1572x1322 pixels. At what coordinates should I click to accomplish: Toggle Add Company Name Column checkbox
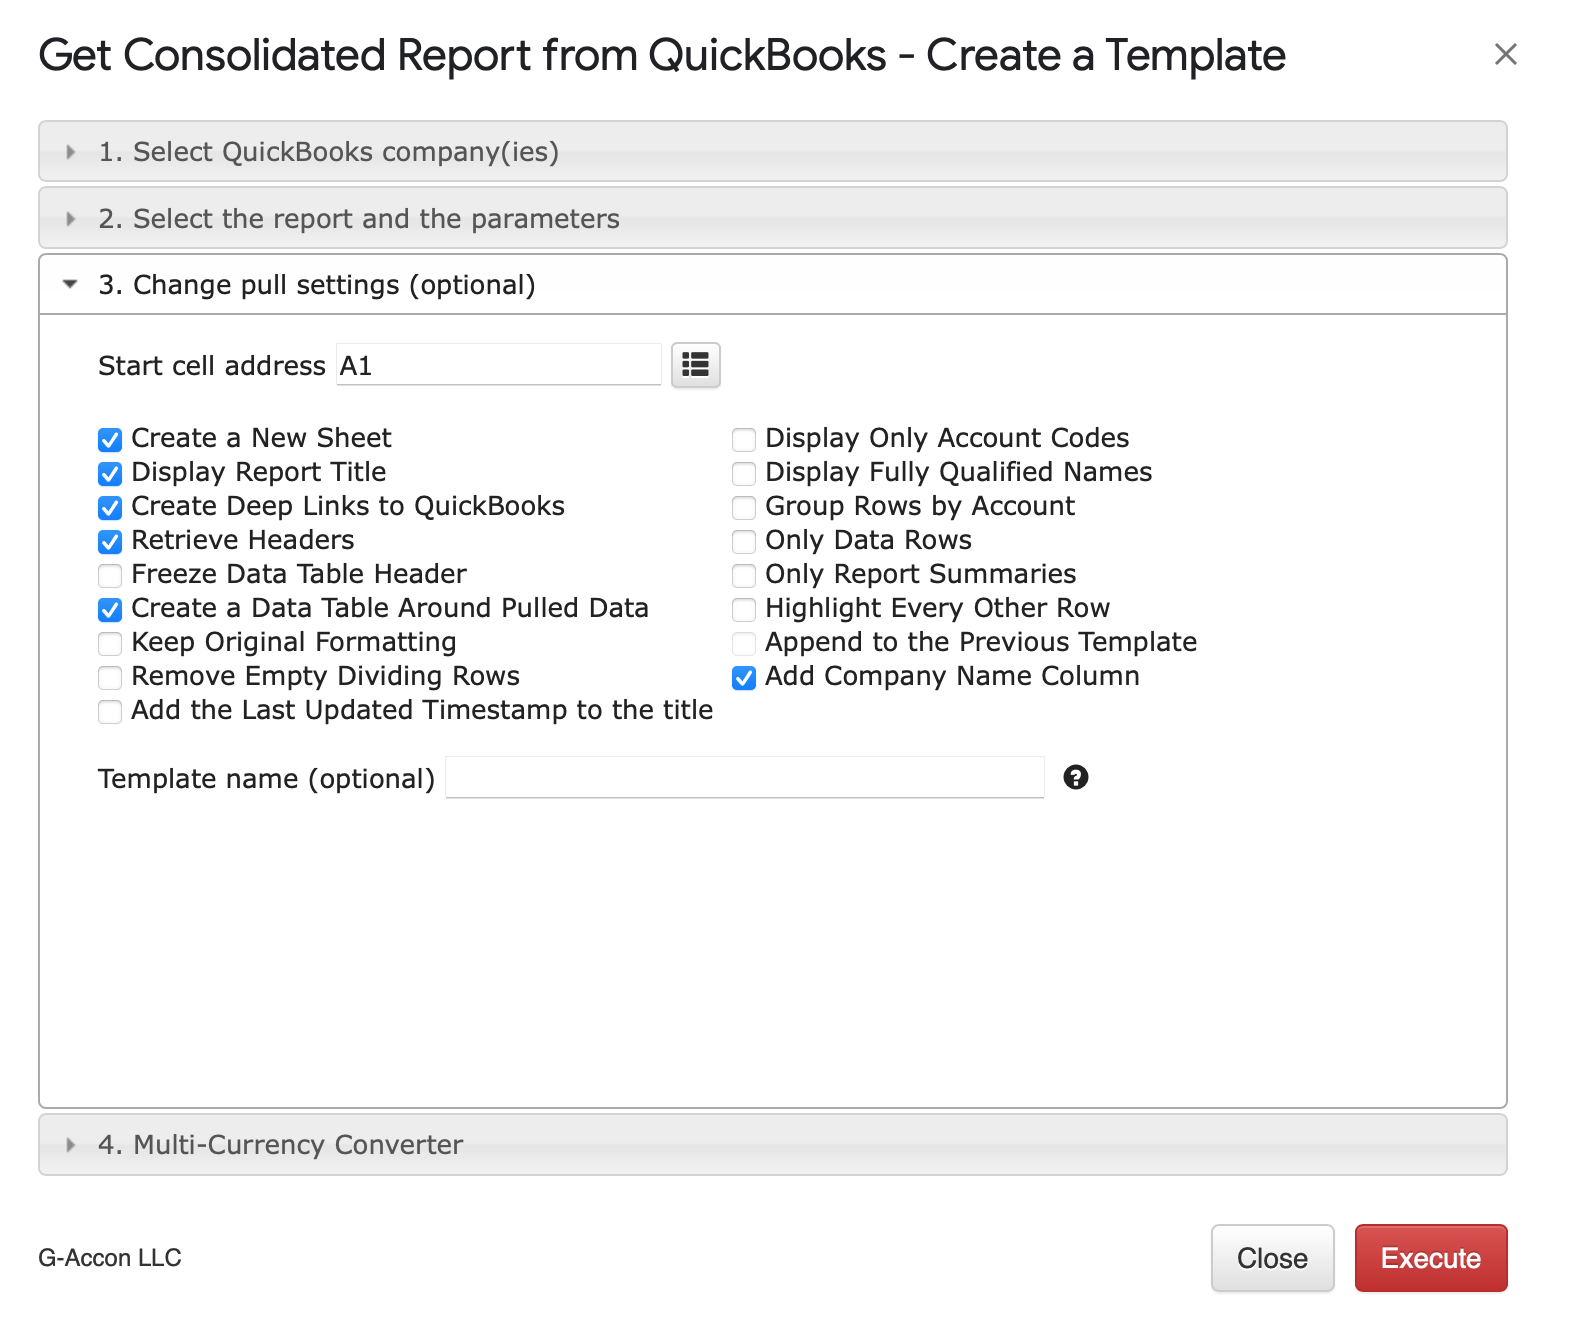point(744,678)
